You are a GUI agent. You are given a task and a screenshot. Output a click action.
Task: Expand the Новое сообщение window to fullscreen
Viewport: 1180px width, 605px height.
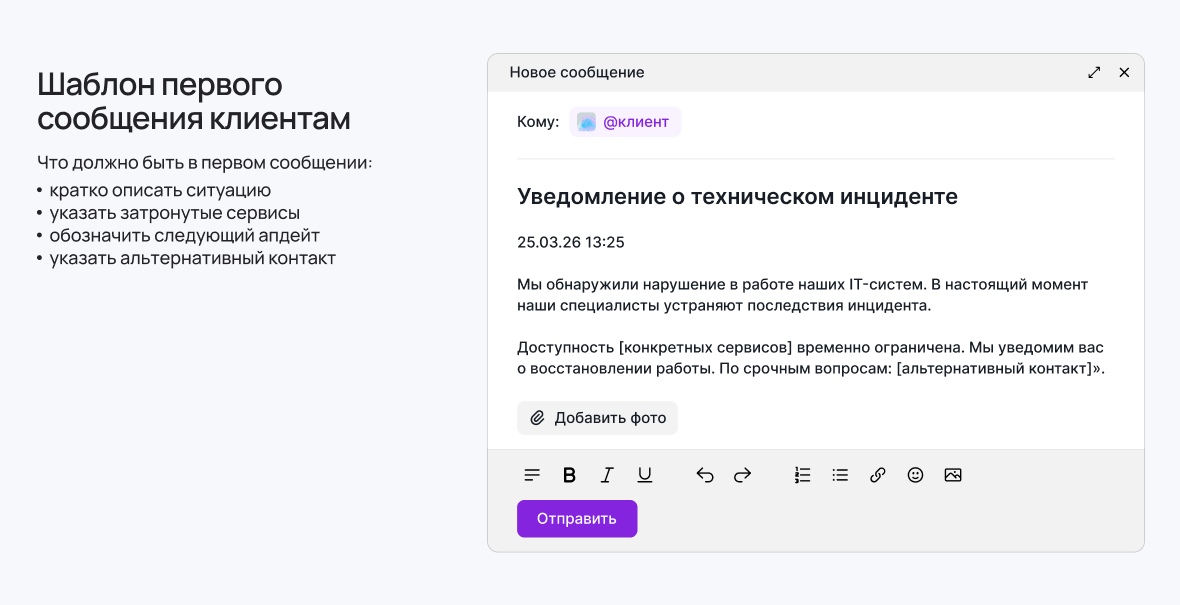pyautogui.click(x=1094, y=73)
